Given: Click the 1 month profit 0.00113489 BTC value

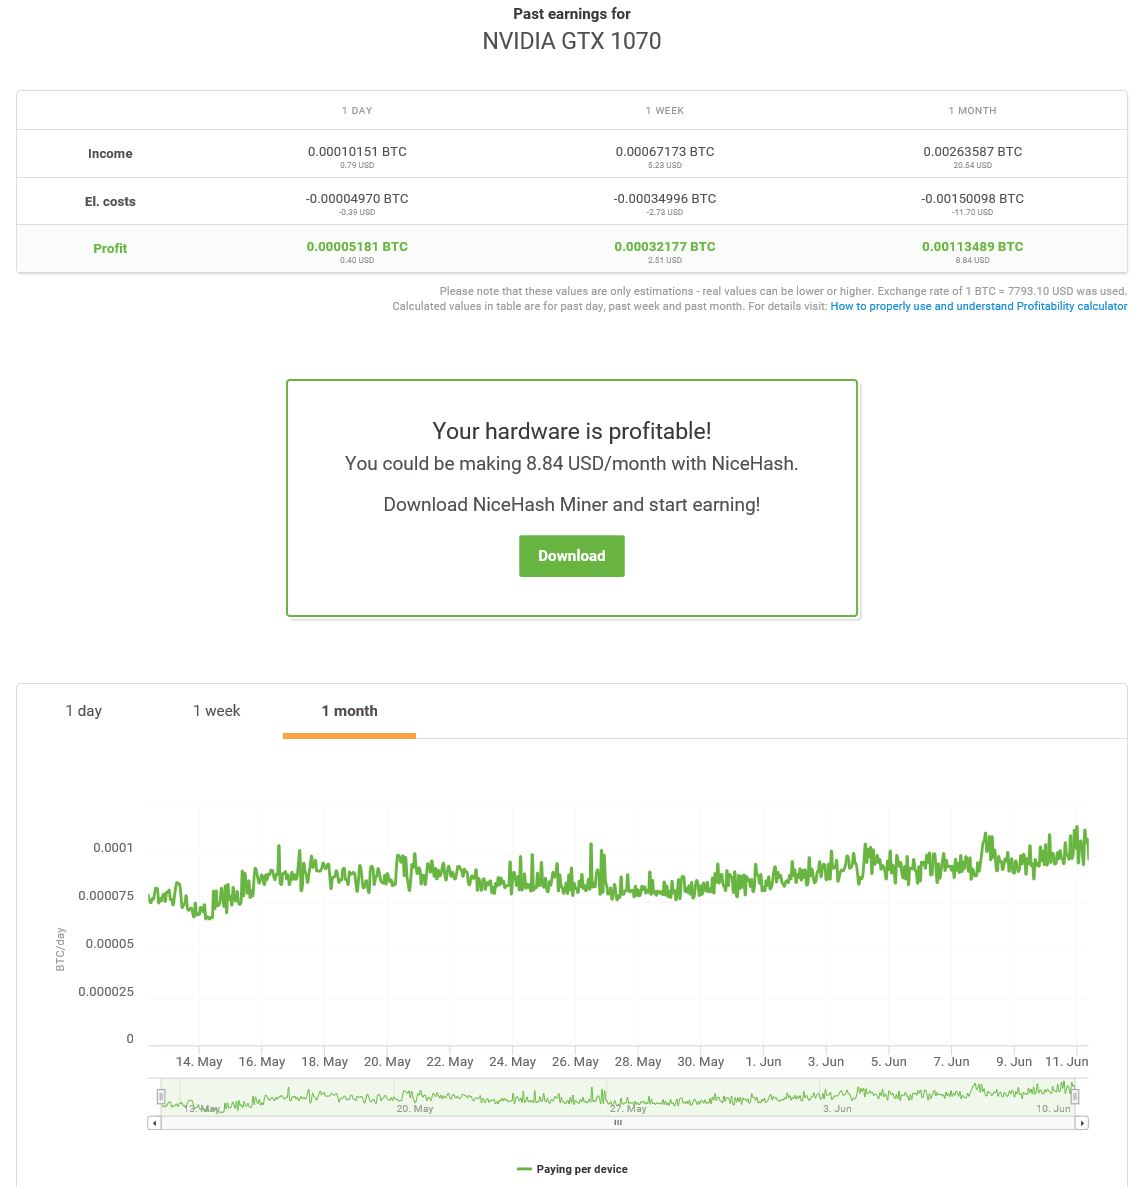Looking at the screenshot, I should coord(972,246).
